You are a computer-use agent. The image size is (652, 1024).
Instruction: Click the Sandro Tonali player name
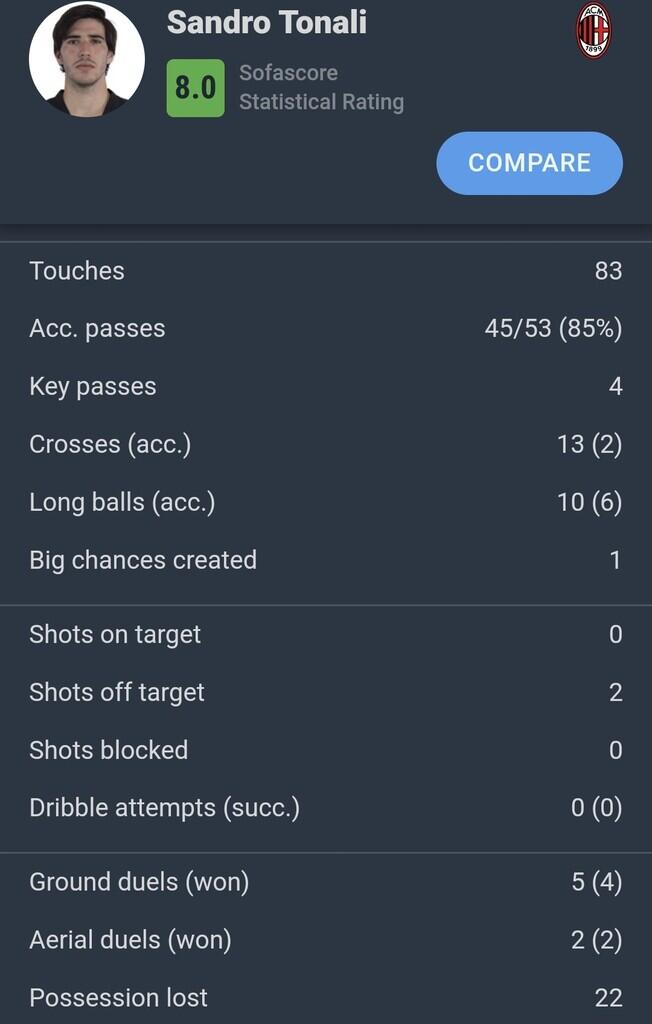[267, 22]
